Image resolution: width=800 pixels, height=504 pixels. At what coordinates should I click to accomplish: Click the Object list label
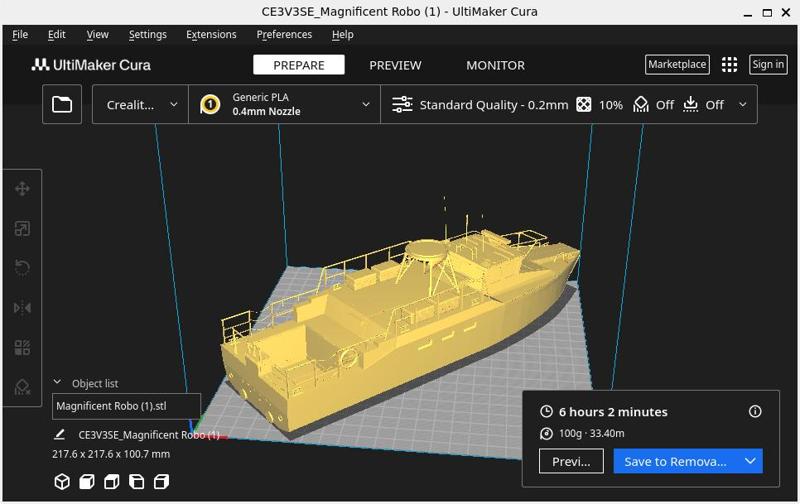click(x=95, y=384)
